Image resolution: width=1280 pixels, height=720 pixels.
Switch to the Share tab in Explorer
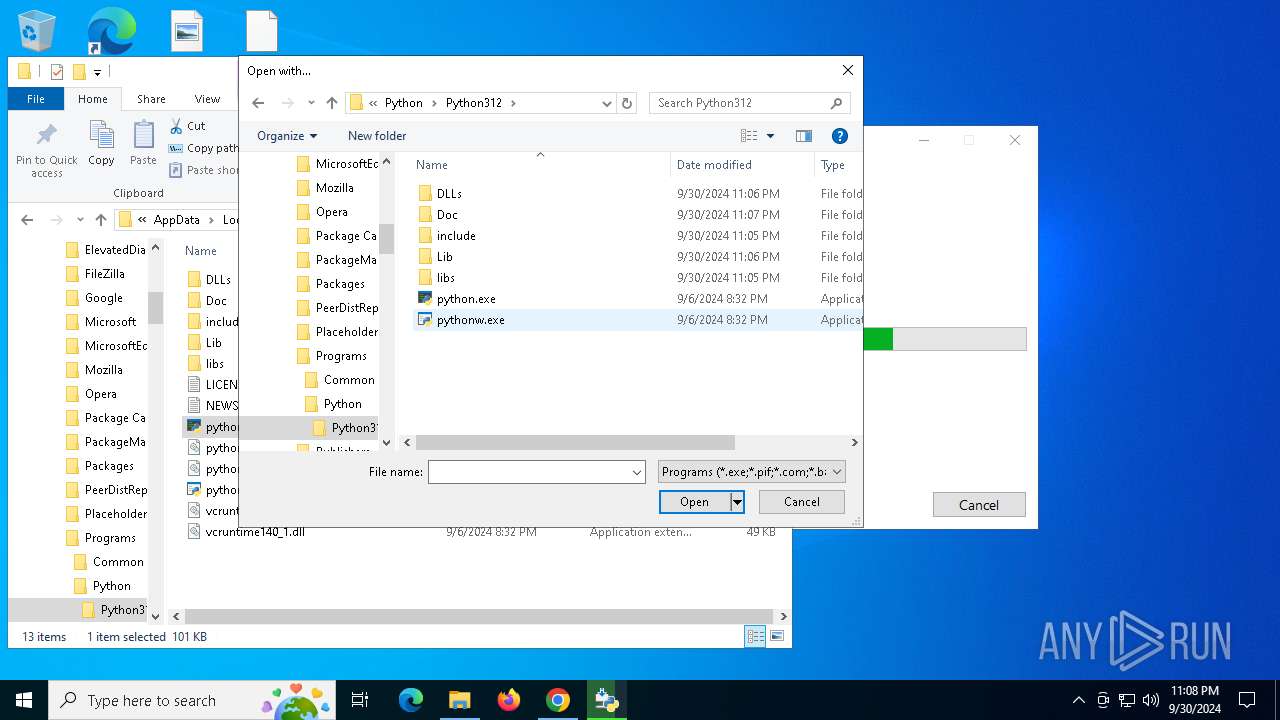(151, 99)
